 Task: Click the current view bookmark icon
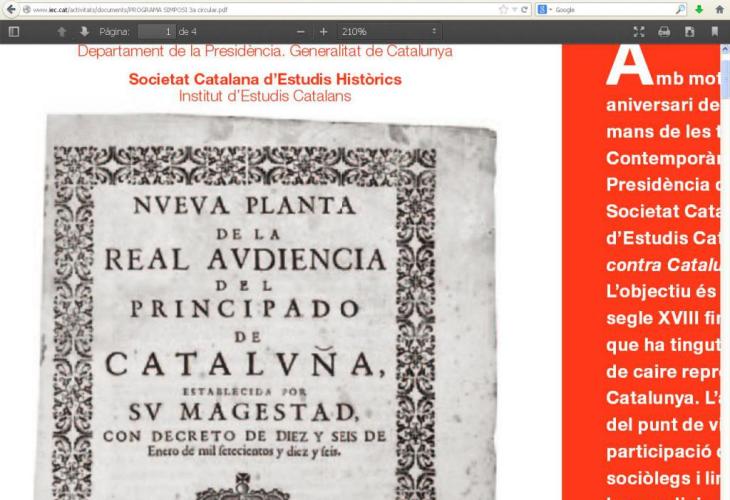(715, 32)
